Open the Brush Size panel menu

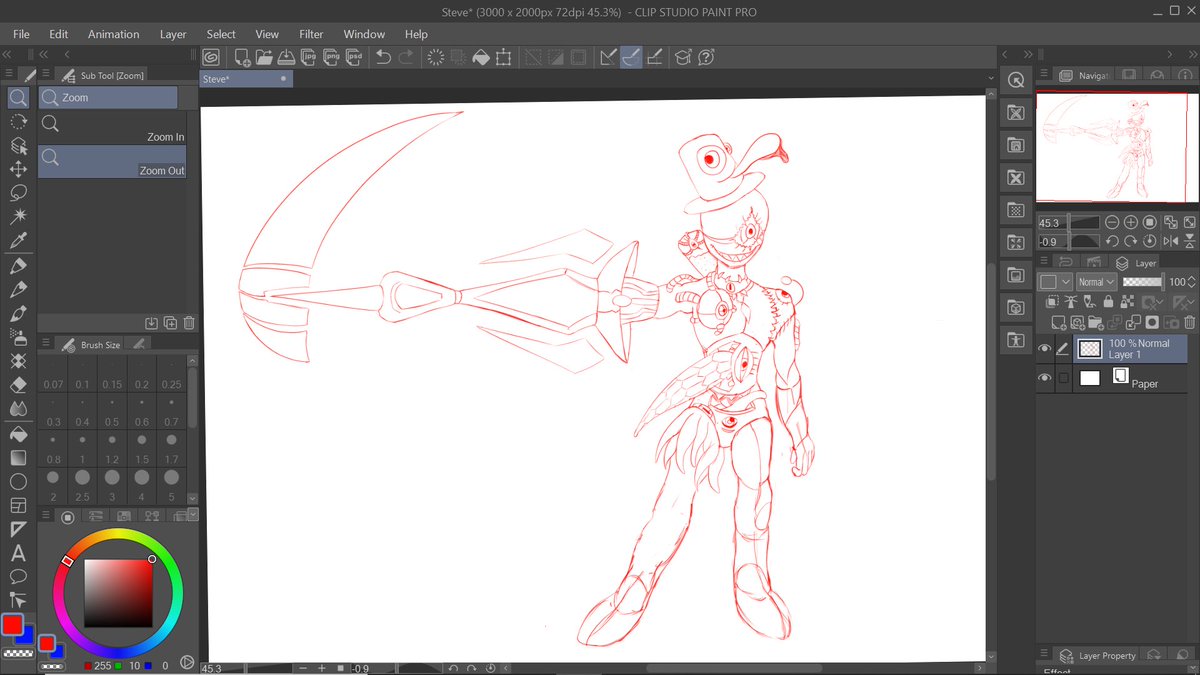(46, 344)
